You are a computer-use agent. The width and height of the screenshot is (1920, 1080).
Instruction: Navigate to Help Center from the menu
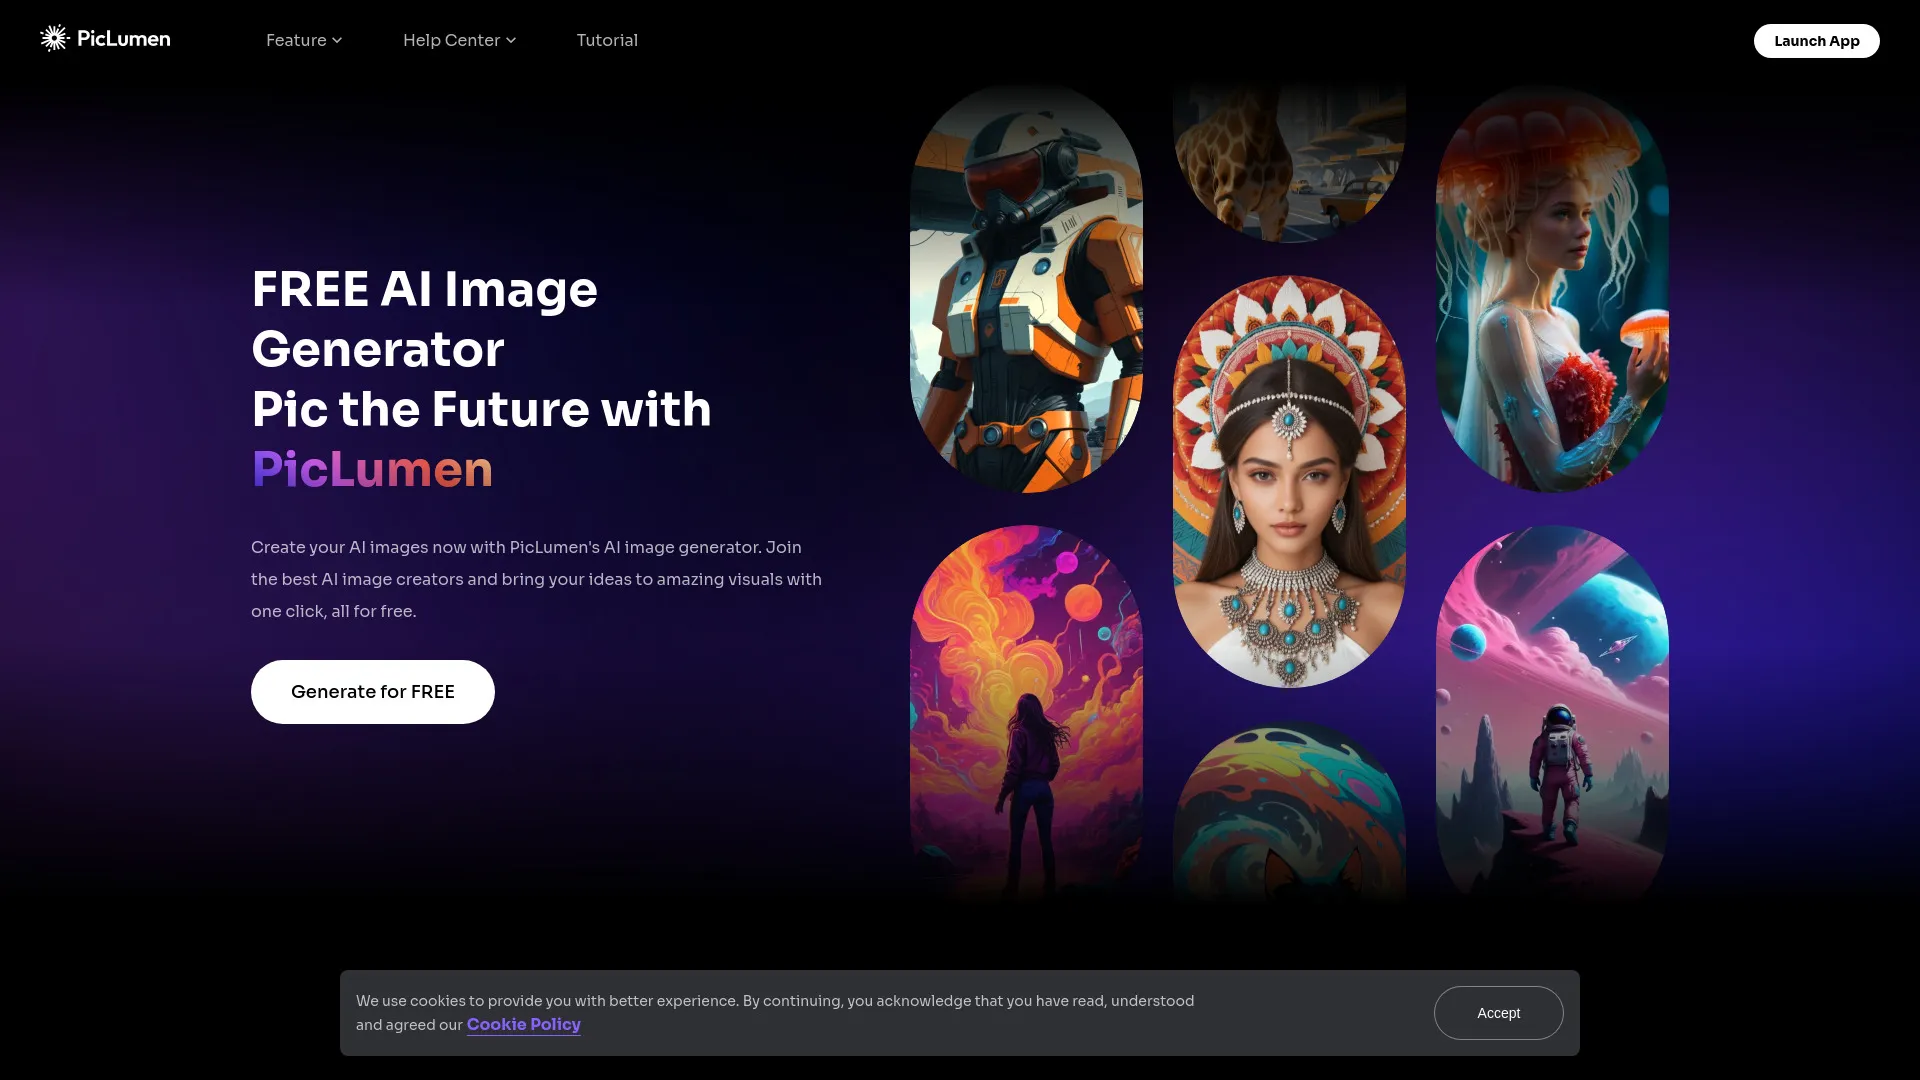pos(451,40)
